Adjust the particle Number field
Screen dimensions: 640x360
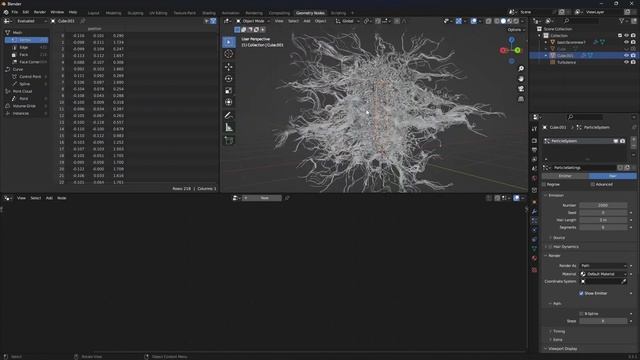tap(603, 205)
